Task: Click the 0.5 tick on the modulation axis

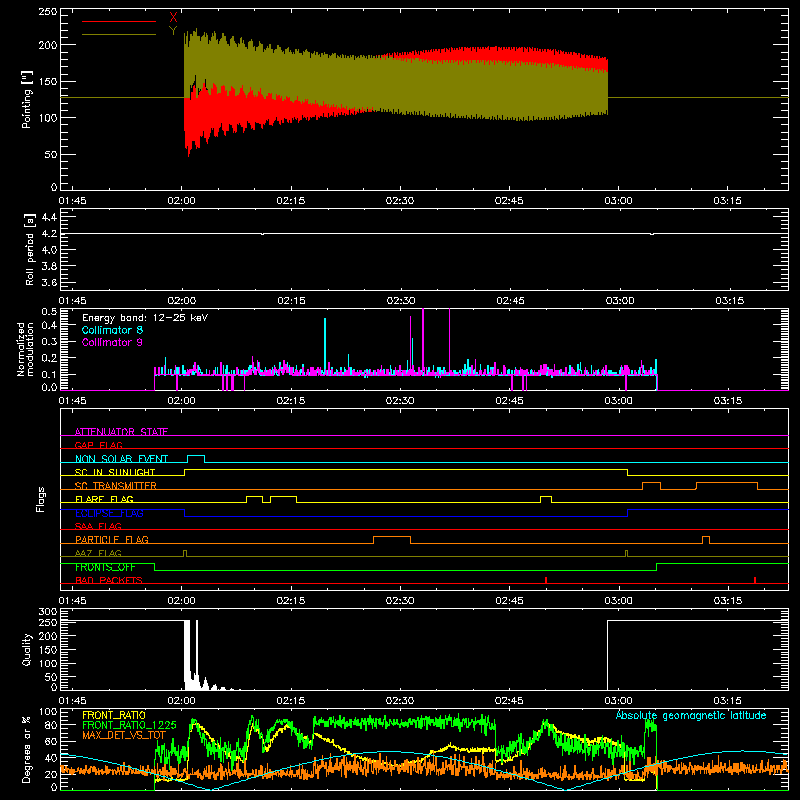Action: pos(49,312)
